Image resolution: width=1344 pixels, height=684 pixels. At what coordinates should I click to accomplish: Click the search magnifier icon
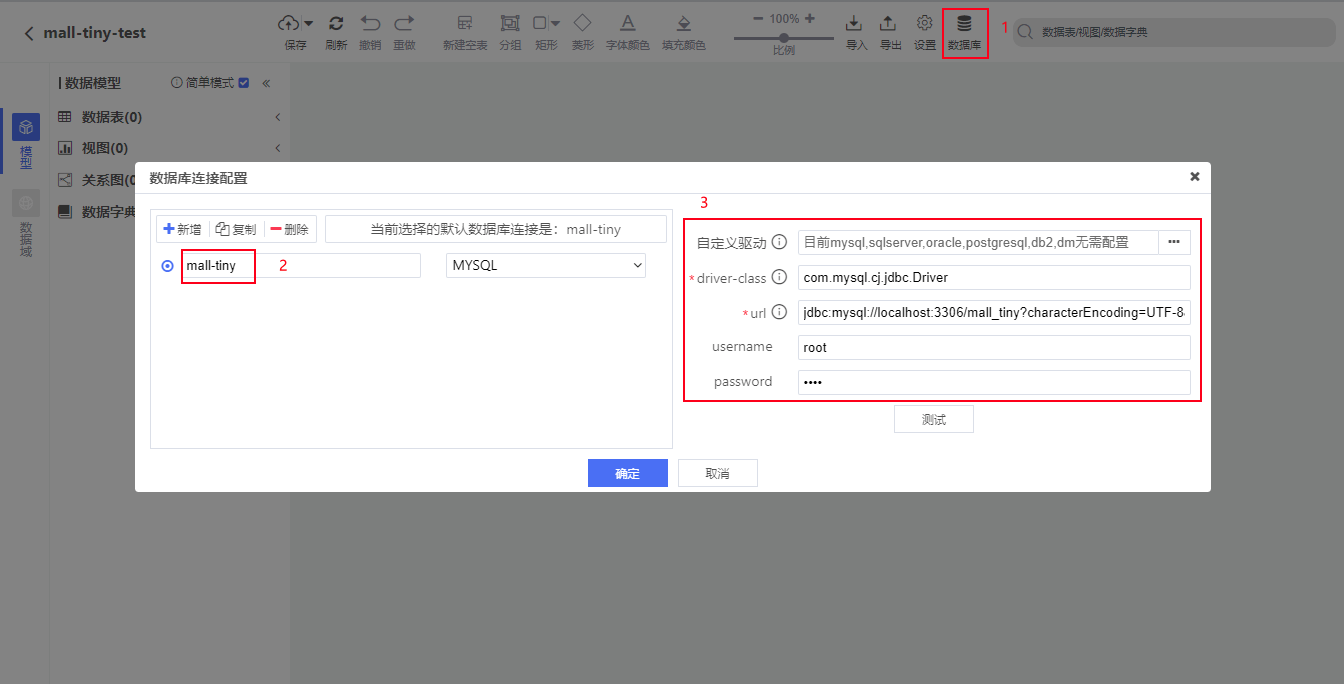(1025, 32)
